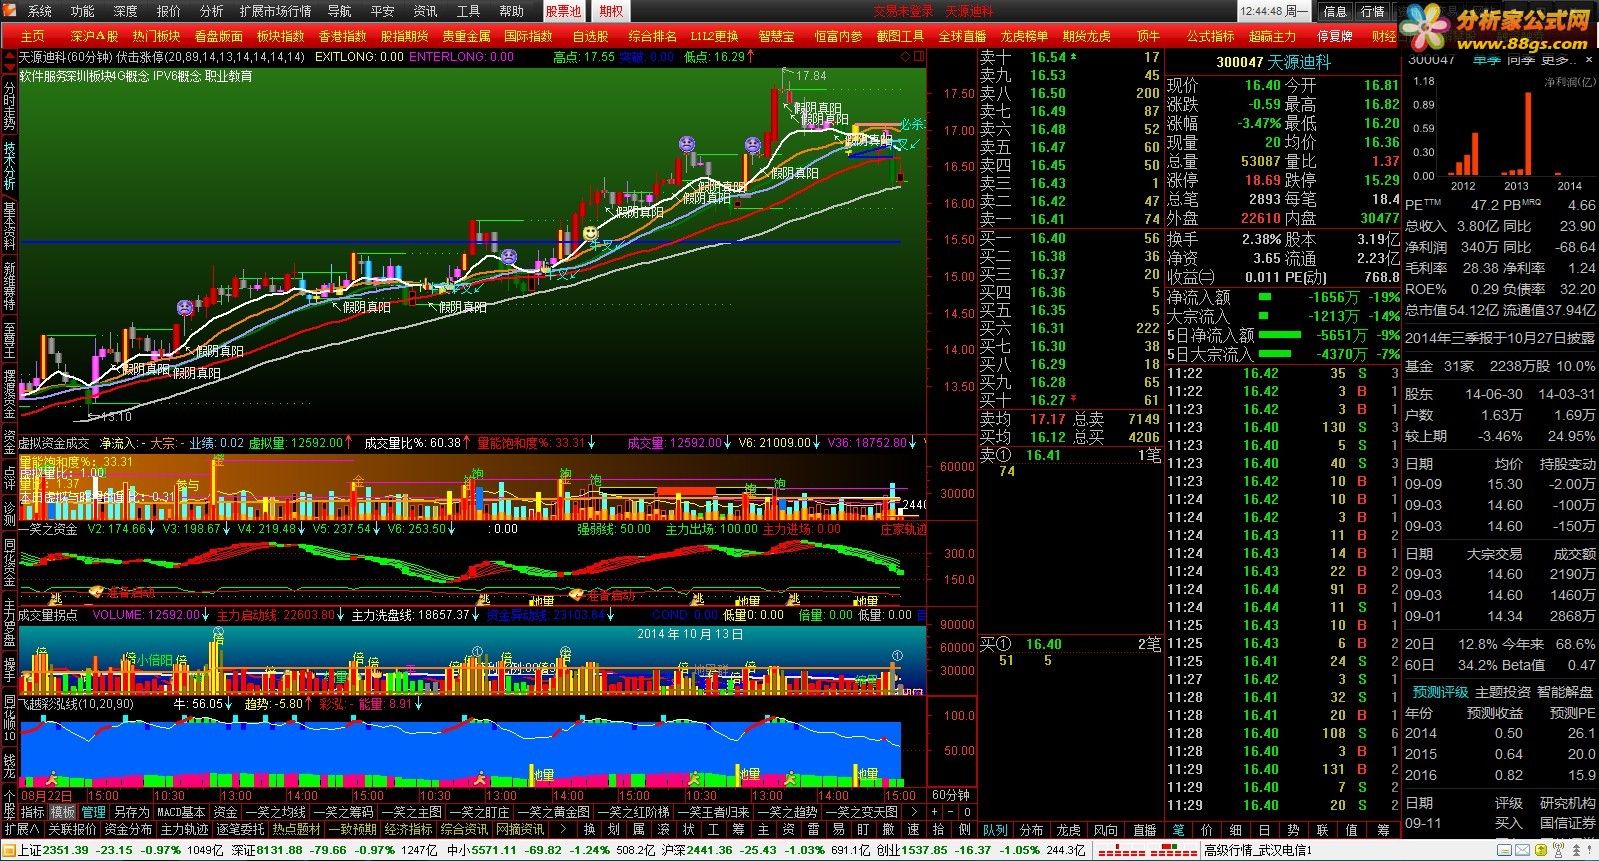The width and height of the screenshot is (1599, 861).
Task: Click the plus zoom button beside indicator tabs
Action: point(934,812)
